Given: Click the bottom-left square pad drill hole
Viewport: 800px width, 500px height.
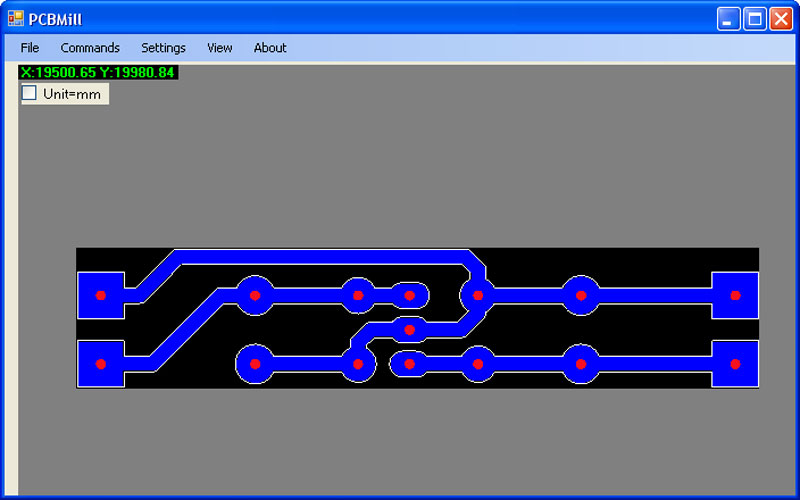Looking at the screenshot, I should (x=101, y=364).
